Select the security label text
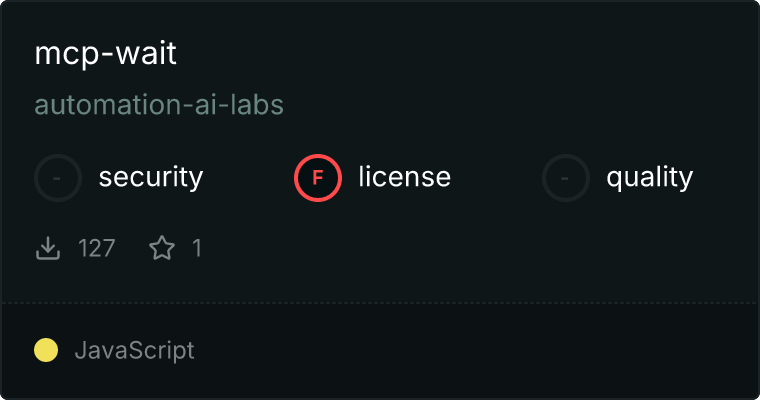760x400 pixels. 151,177
